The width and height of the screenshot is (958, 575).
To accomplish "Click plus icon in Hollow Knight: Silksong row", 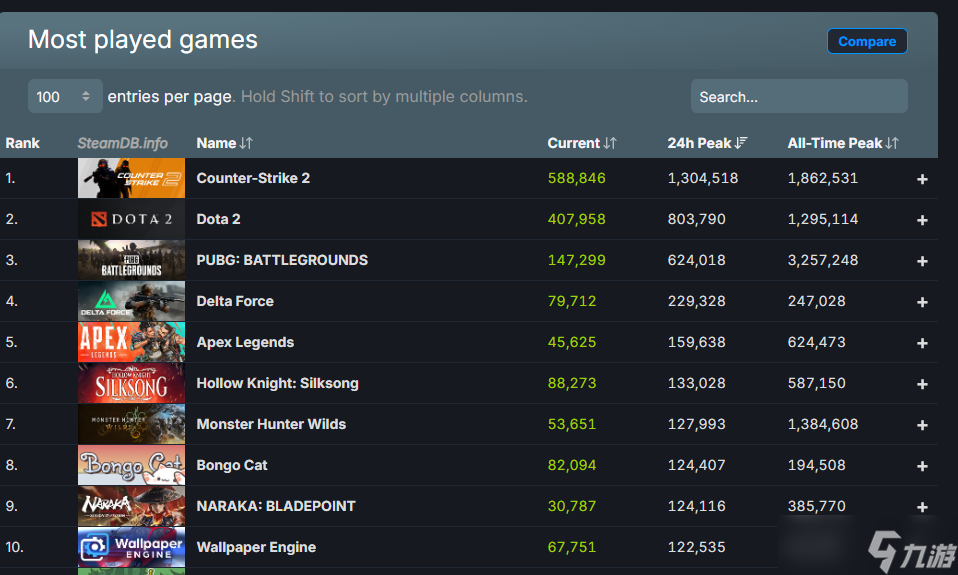I will click(922, 384).
